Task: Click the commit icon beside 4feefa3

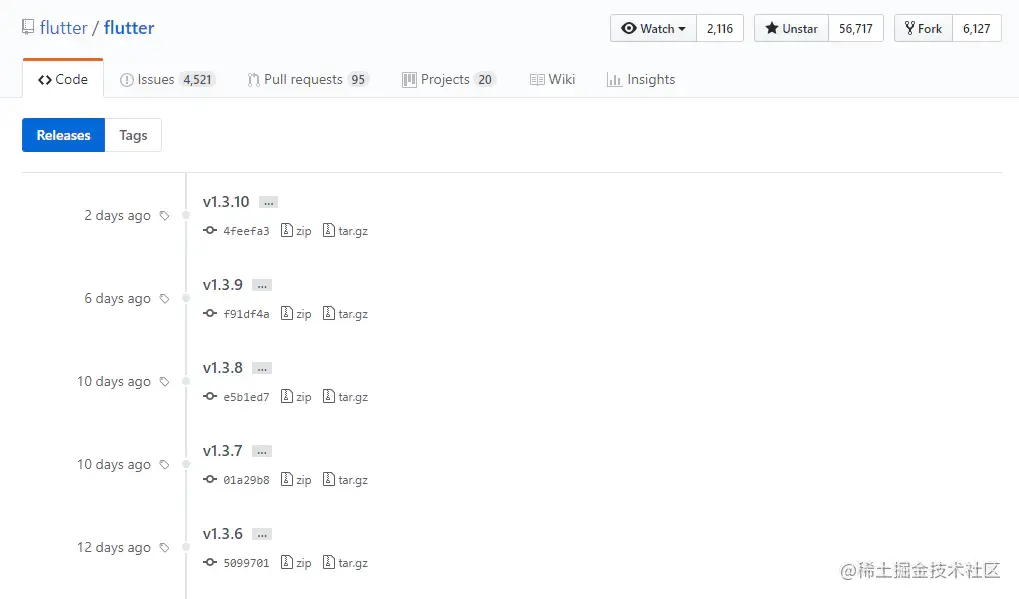Action: point(210,230)
